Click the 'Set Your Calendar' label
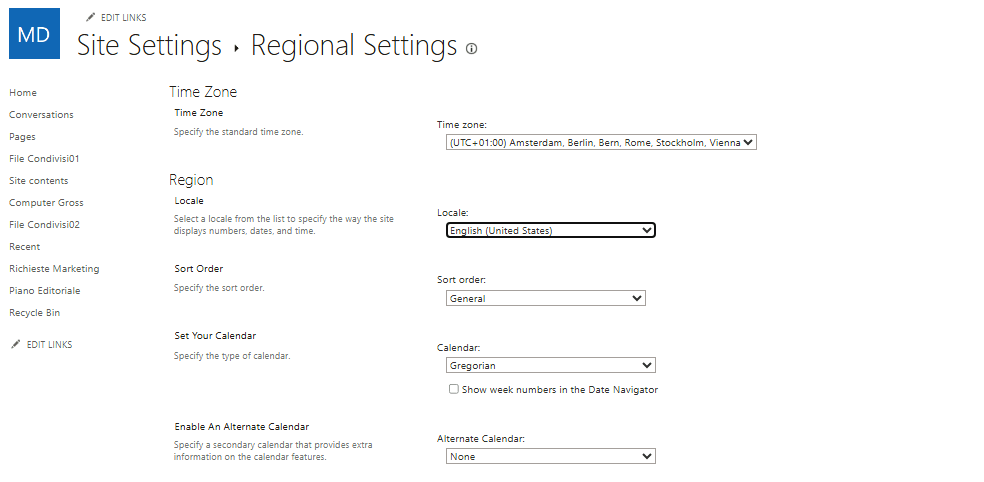Viewport: 984px width, 482px height. tap(215, 336)
